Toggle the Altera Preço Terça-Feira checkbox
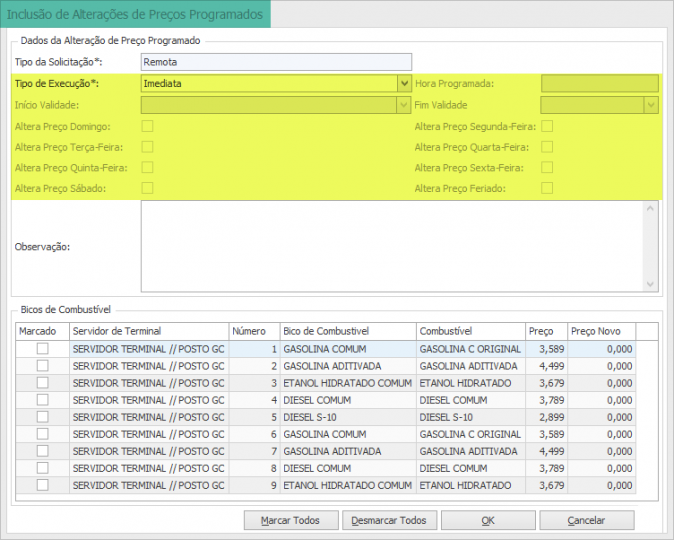The width and height of the screenshot is (674, 540). pos(147,147)
